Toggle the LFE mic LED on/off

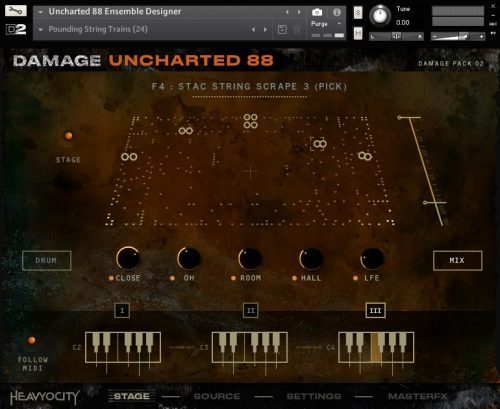pos(356,278)
